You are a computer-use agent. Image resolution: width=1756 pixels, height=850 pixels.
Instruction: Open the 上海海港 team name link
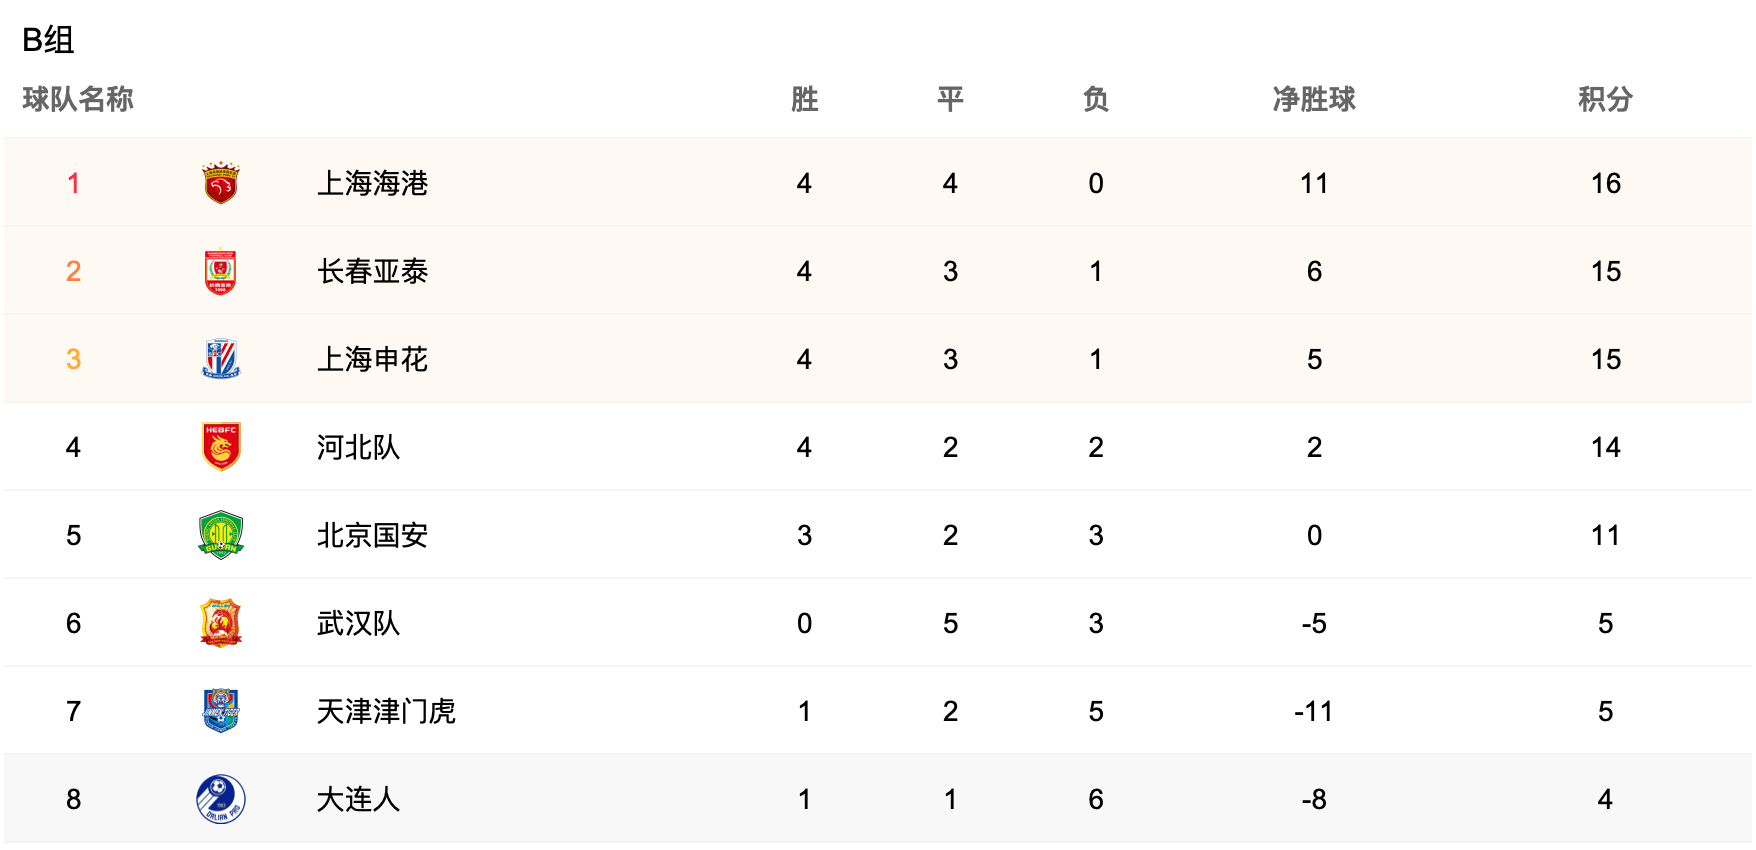coord(372,183)
